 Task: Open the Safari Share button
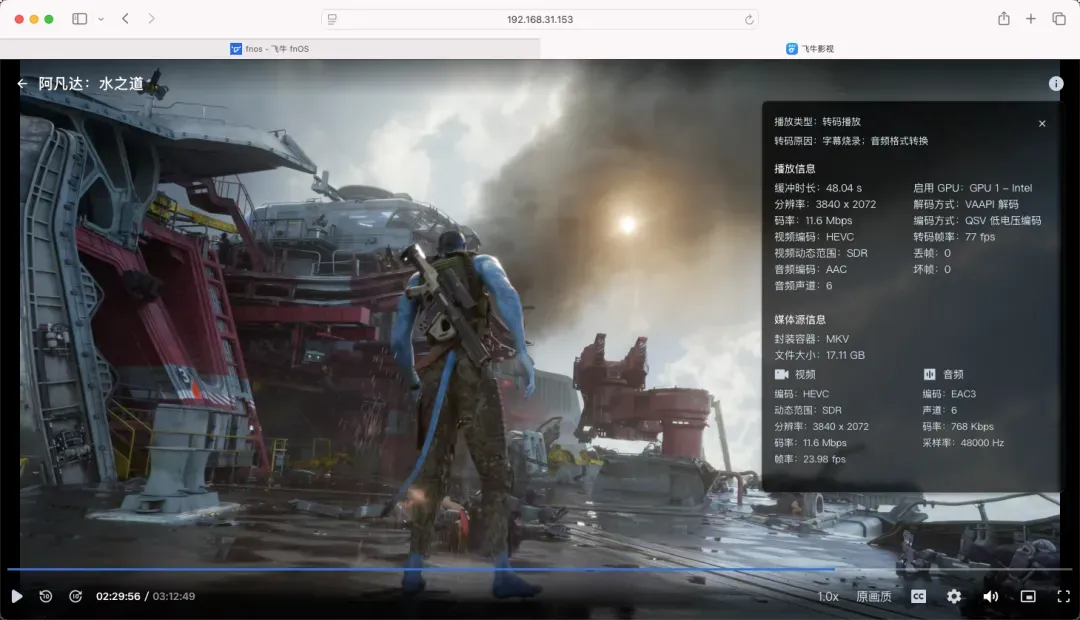pyautogui.click(x=1003, y=19)
